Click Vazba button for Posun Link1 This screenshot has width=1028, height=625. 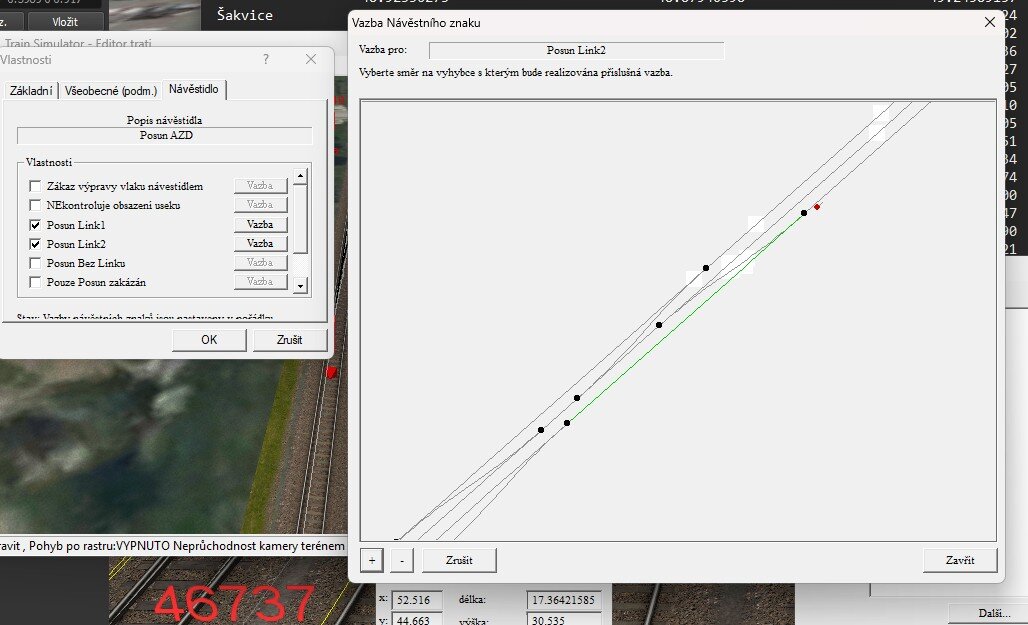click(x=260, y=224)
